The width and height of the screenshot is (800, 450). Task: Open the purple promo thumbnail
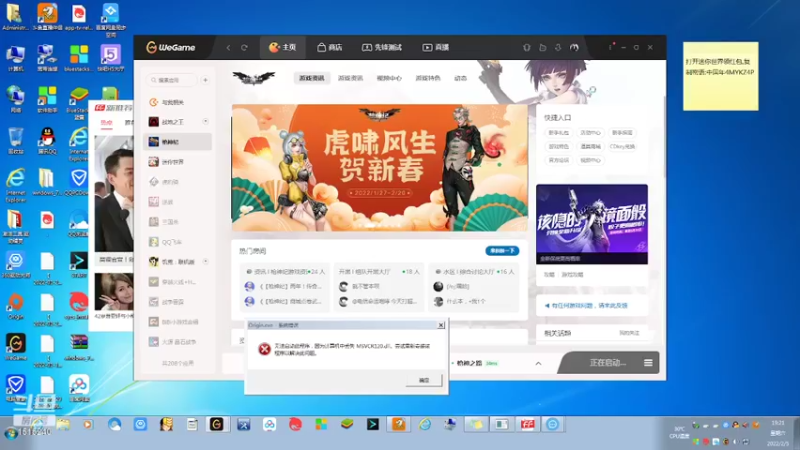[x=592, y=224]
